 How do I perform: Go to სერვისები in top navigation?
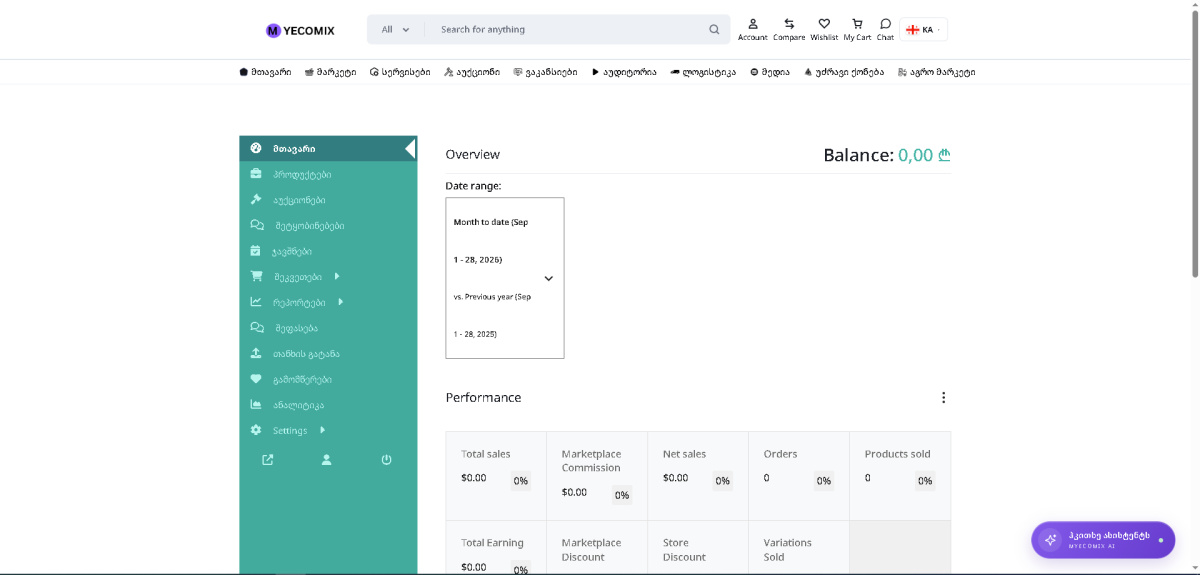400,72
